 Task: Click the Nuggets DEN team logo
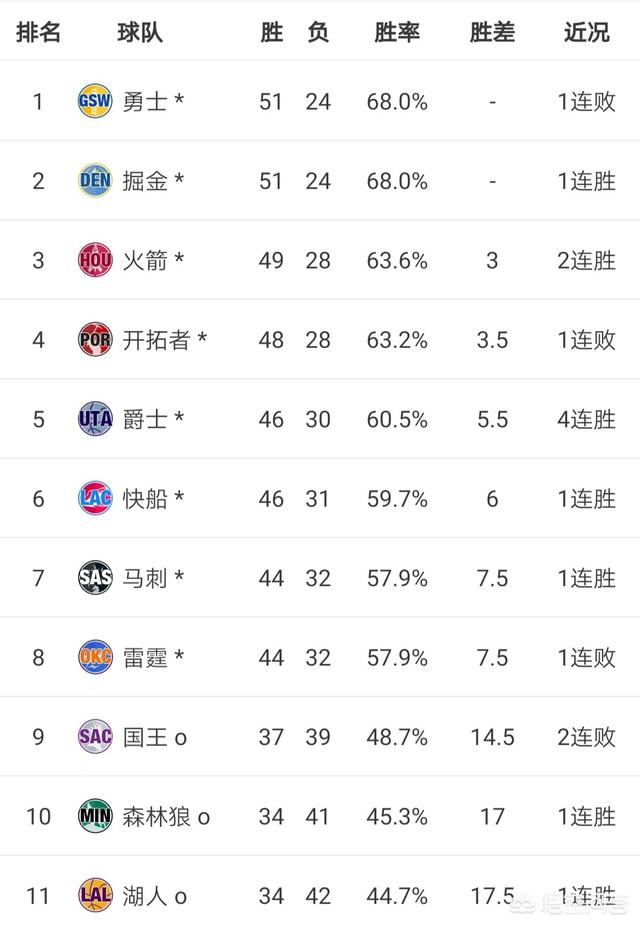pyautogui.click(x=95, y=181)
